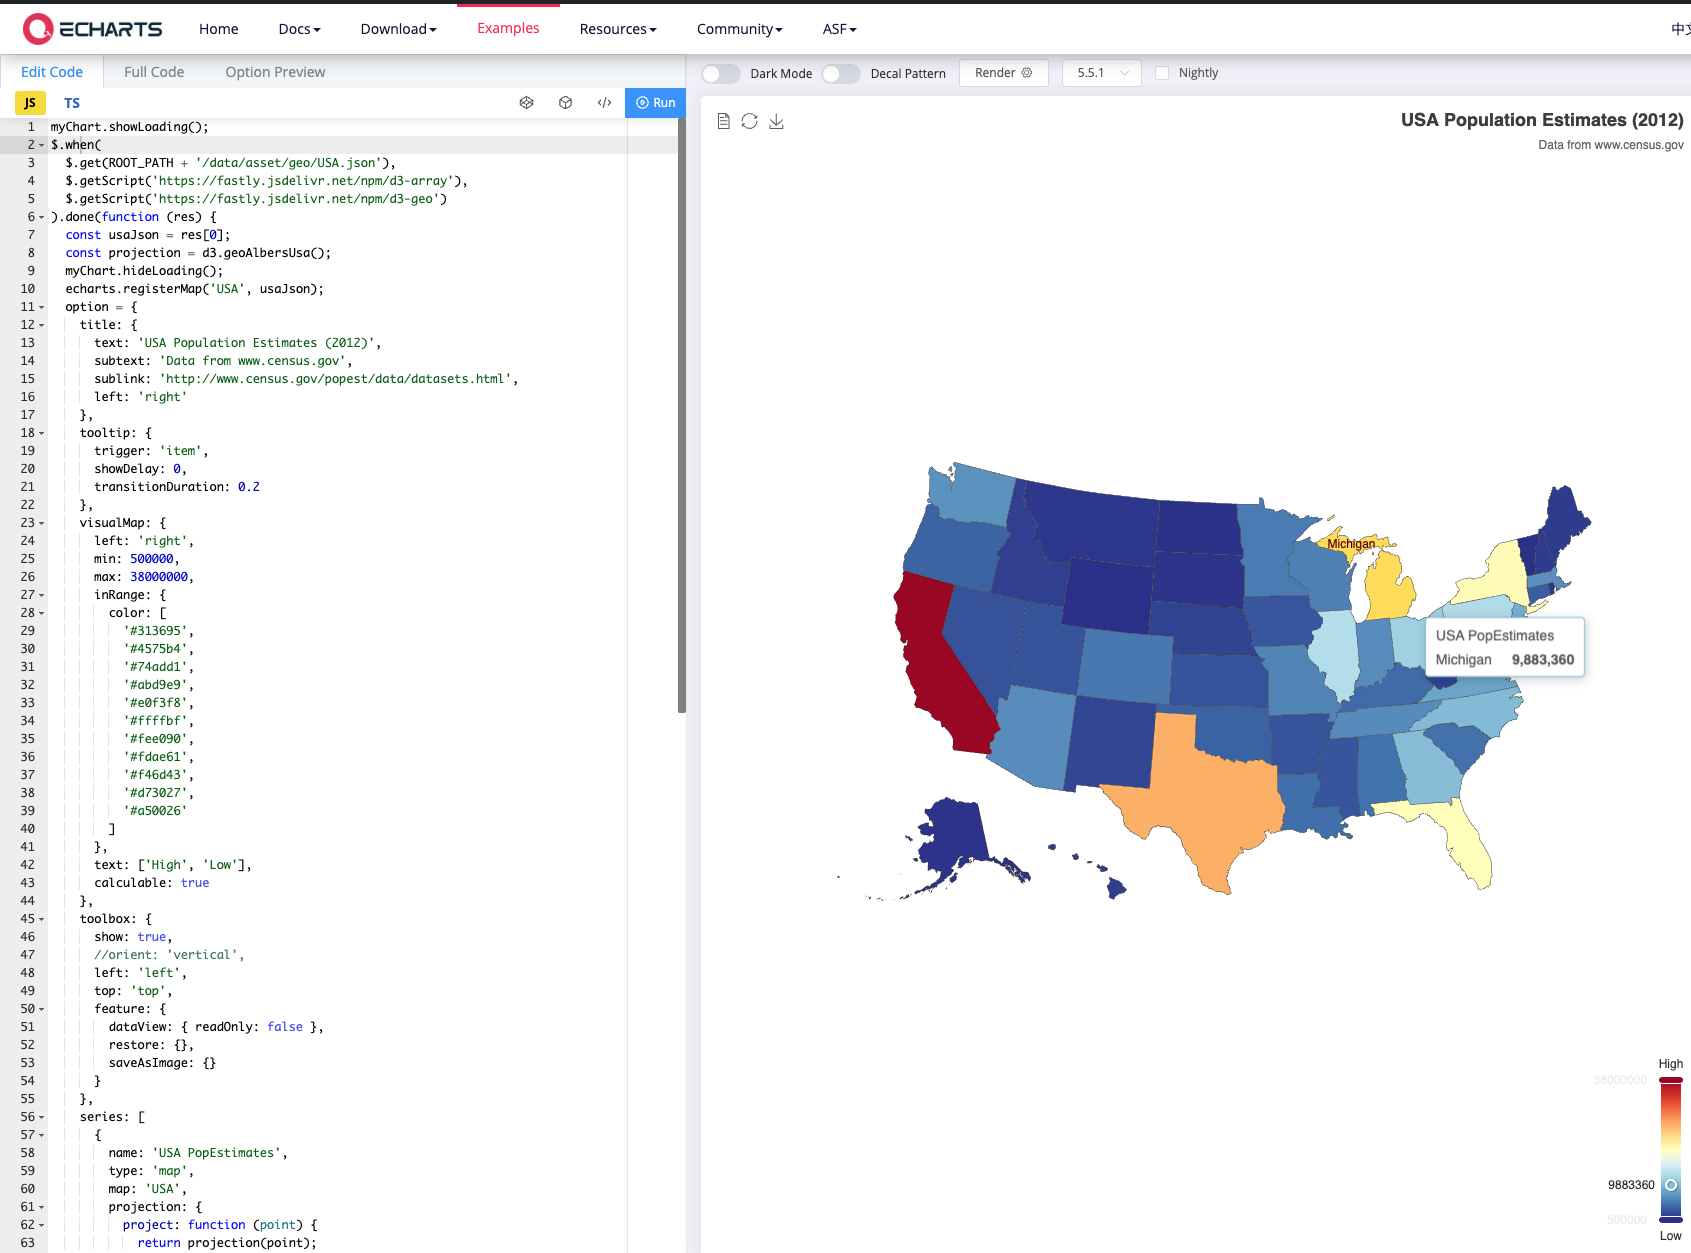Open Data from www.census.gov sublink

tap(1611, 145)
